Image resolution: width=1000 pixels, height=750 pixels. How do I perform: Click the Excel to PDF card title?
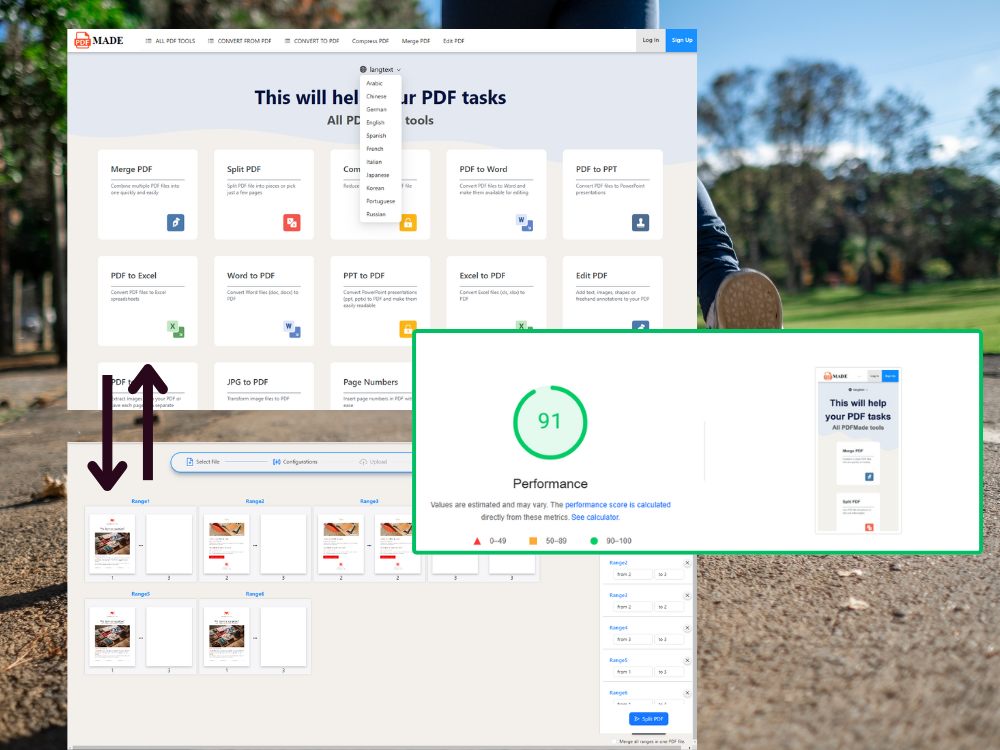click(482, 276)
